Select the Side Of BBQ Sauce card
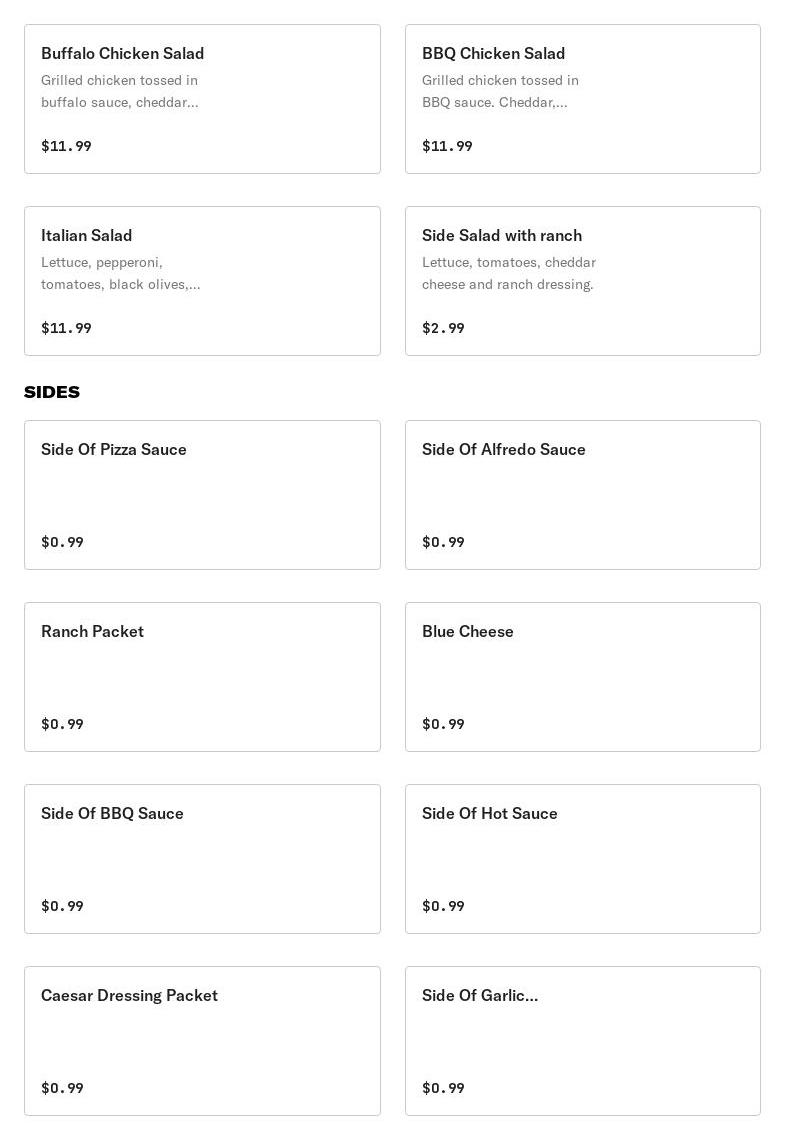Viewport: 785px width, 1125px height. point(202,859)
